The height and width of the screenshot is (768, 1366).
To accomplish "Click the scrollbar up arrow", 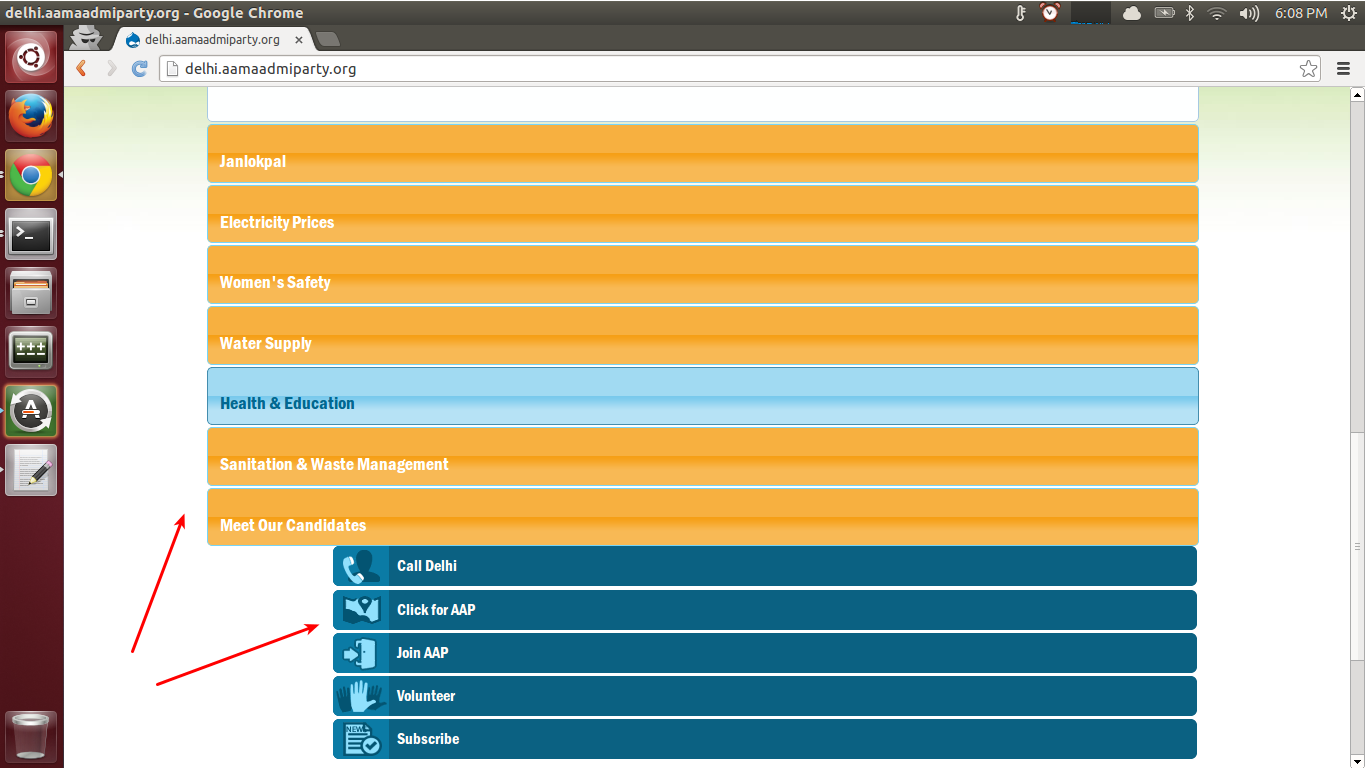I will pyautogui.click(x=1357, y=95).
